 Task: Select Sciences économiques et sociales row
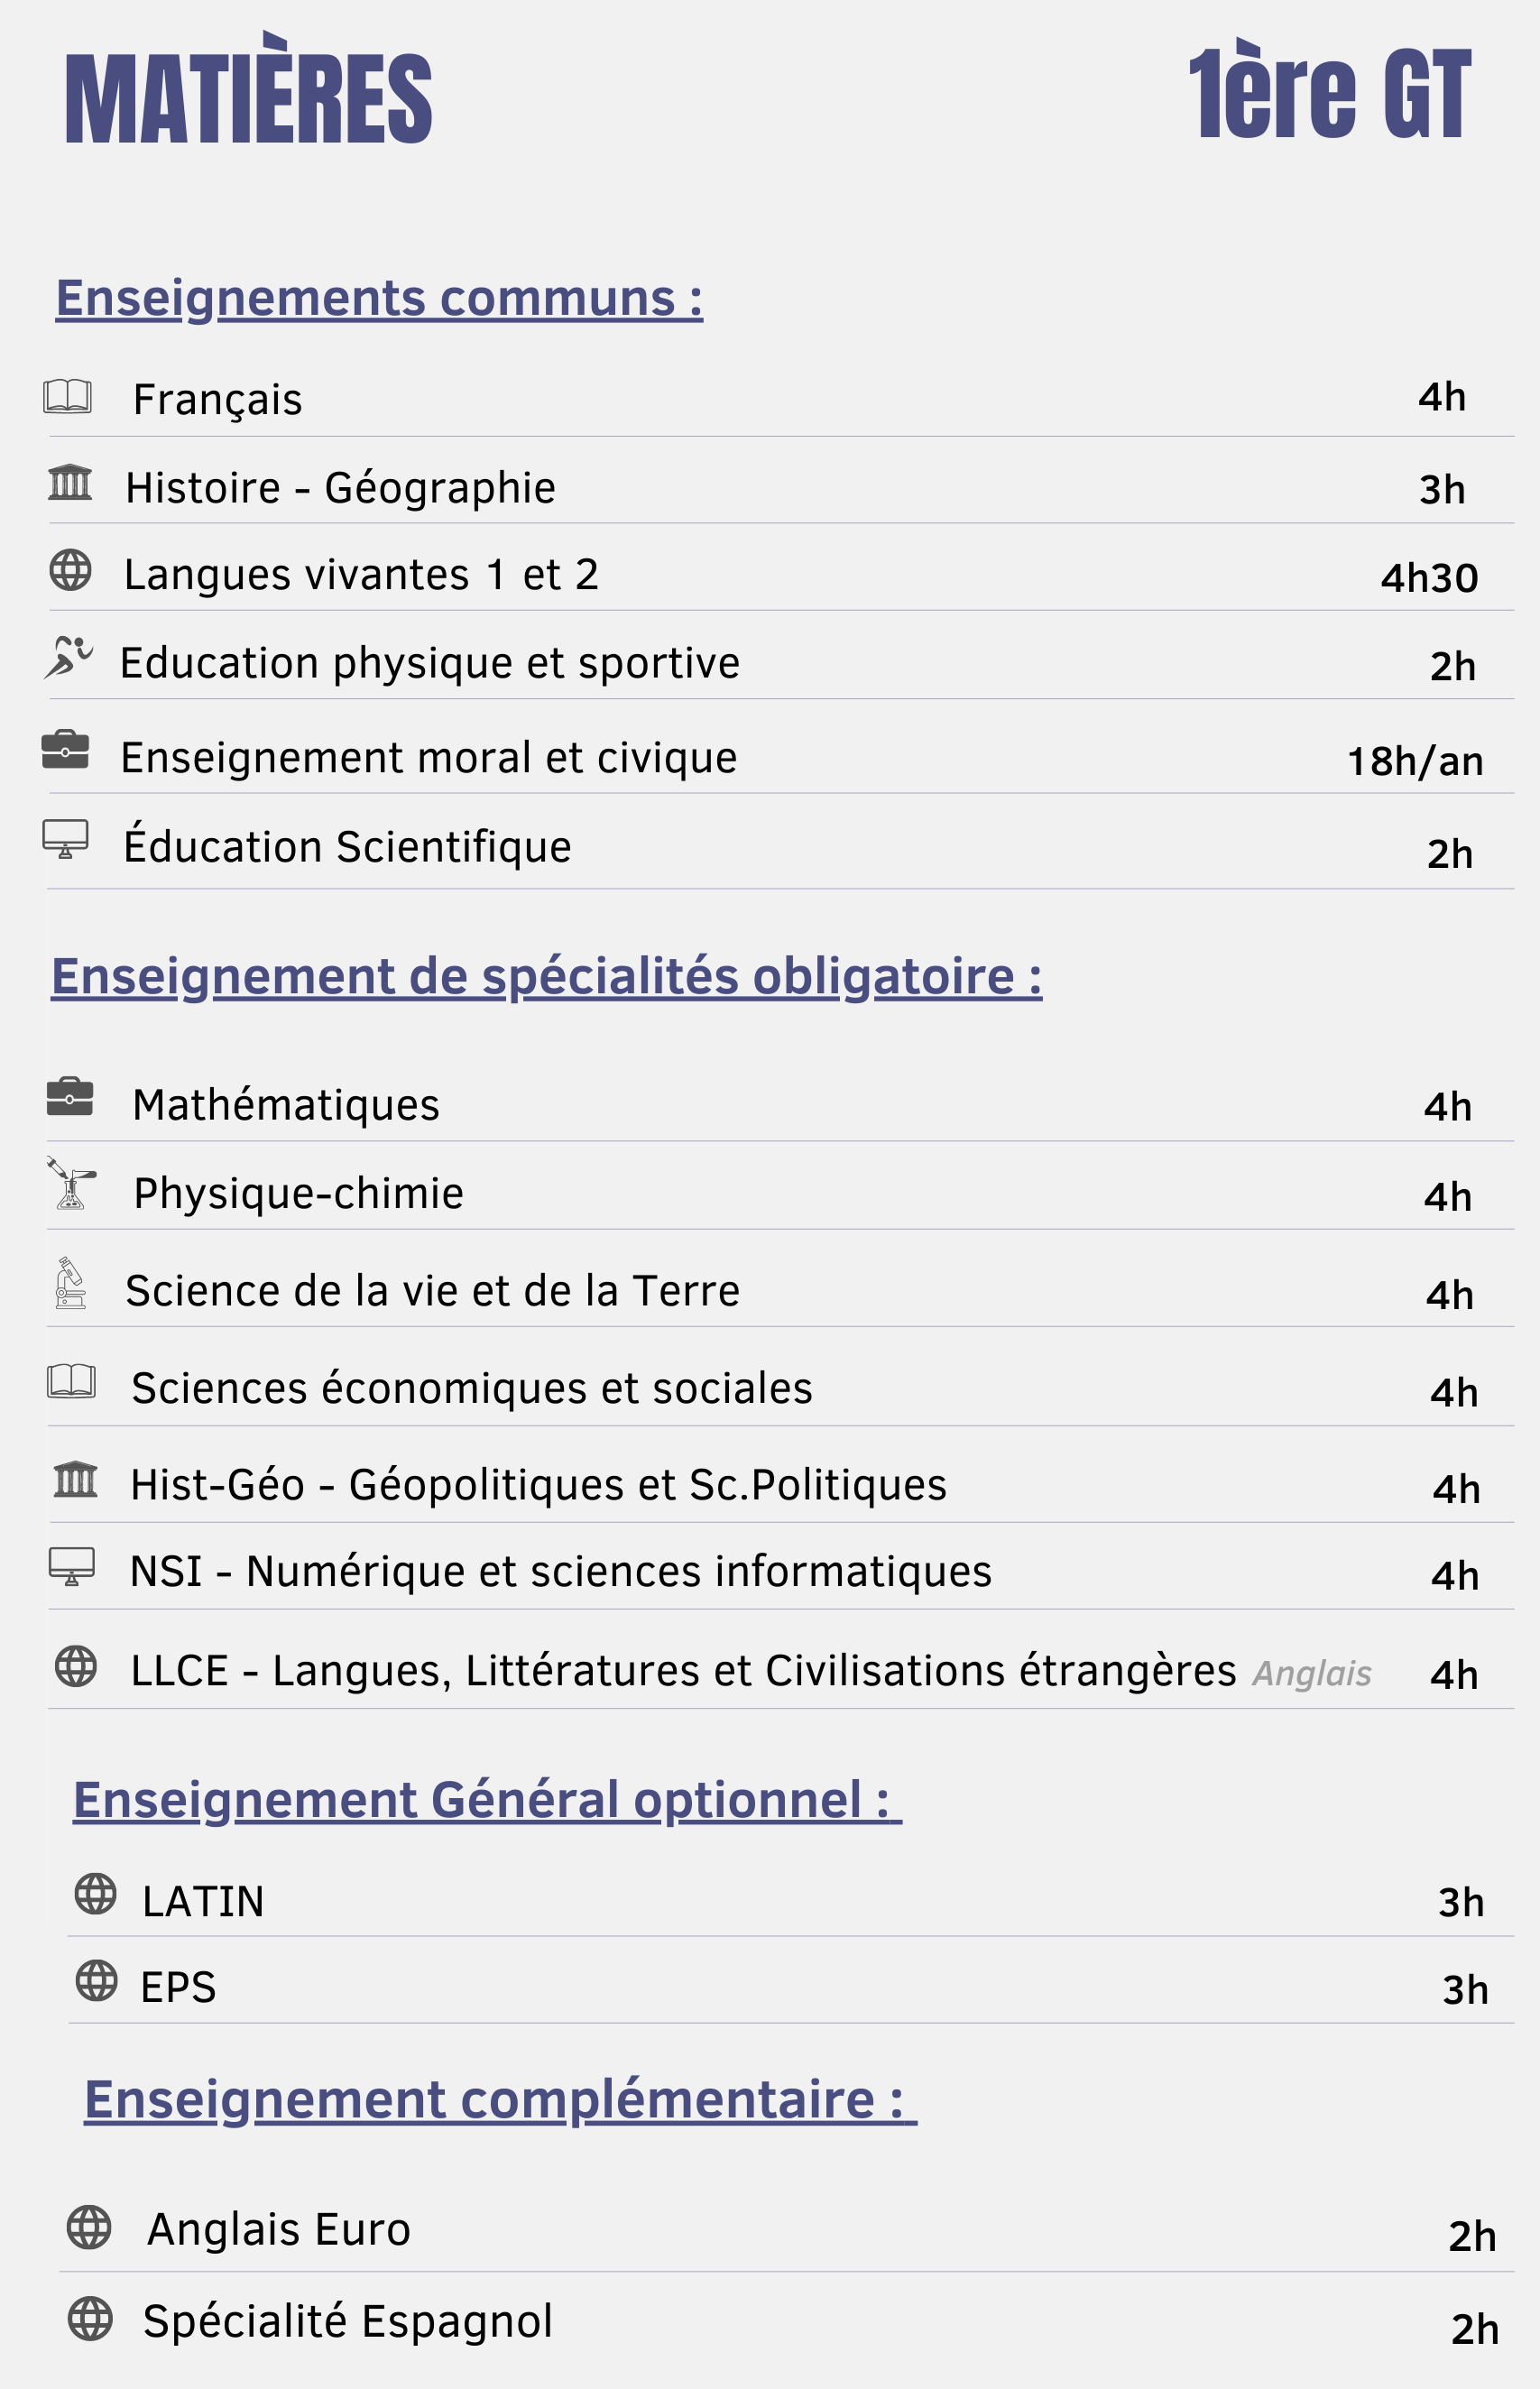pos(780,1385)
